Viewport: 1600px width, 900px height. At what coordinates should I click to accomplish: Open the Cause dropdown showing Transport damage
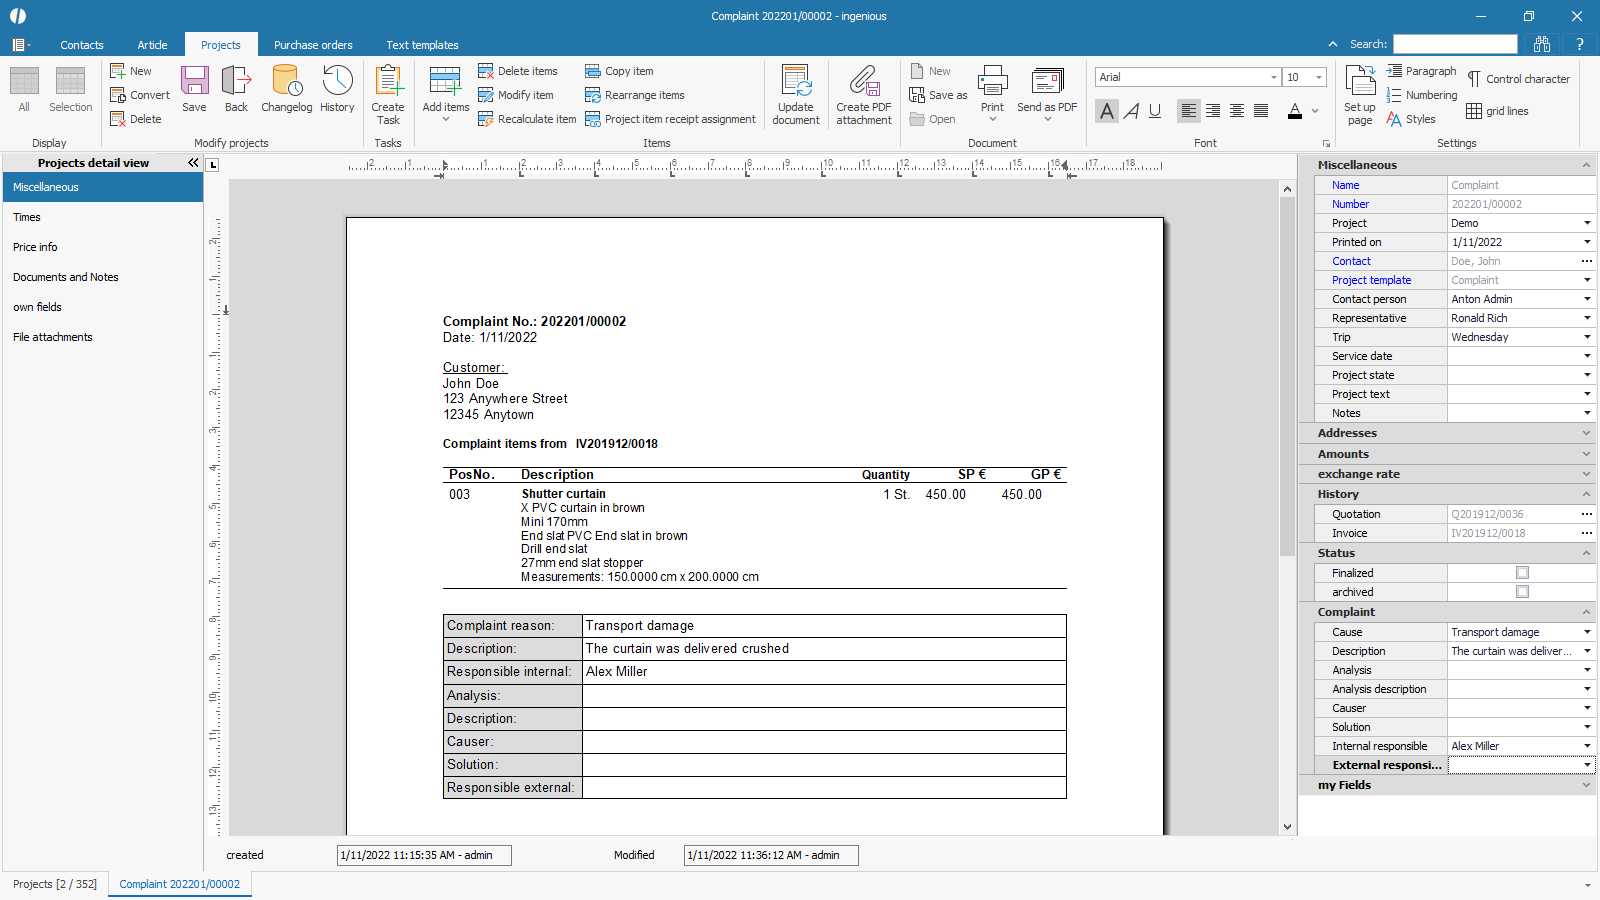click(1586, 632)
